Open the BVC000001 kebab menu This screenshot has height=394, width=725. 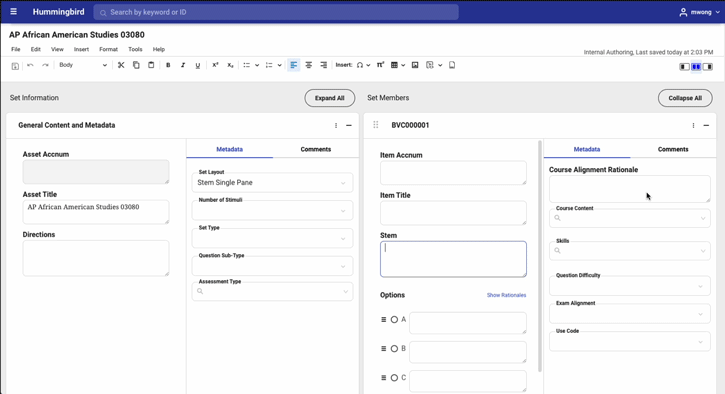(693, 125)
